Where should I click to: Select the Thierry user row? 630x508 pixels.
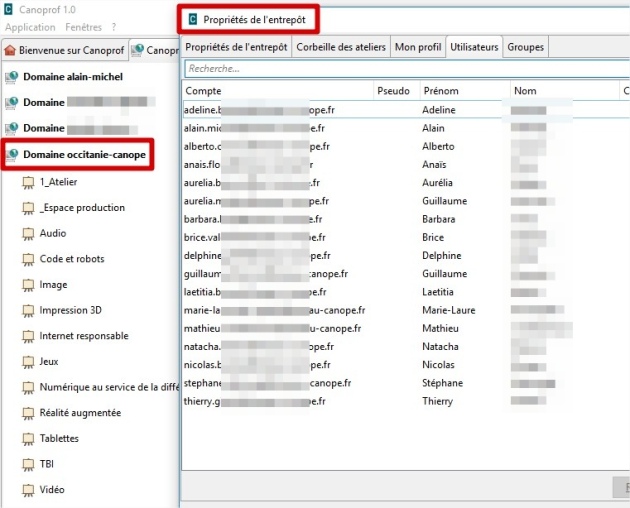406,401
